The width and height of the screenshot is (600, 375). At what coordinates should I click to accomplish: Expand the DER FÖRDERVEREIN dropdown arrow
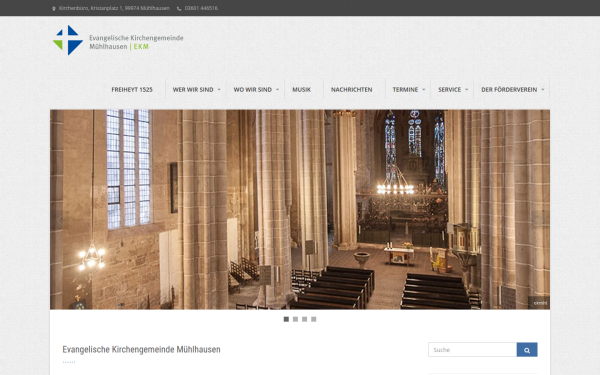(543, 90)
